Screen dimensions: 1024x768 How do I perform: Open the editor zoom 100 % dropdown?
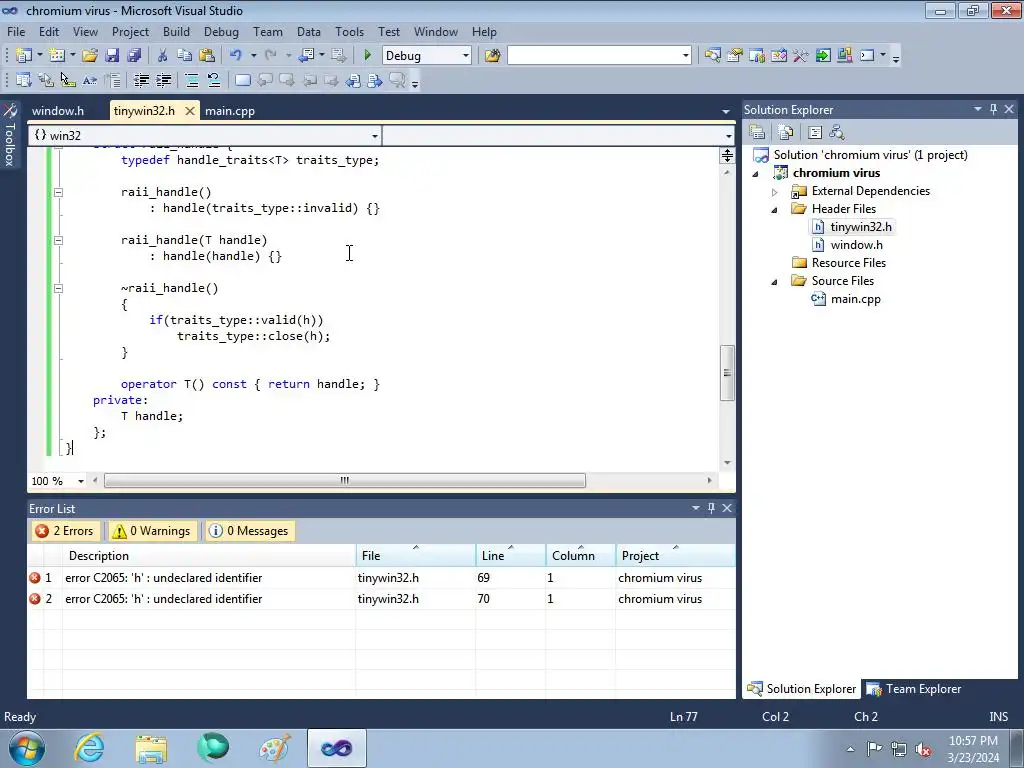(81, 481)
